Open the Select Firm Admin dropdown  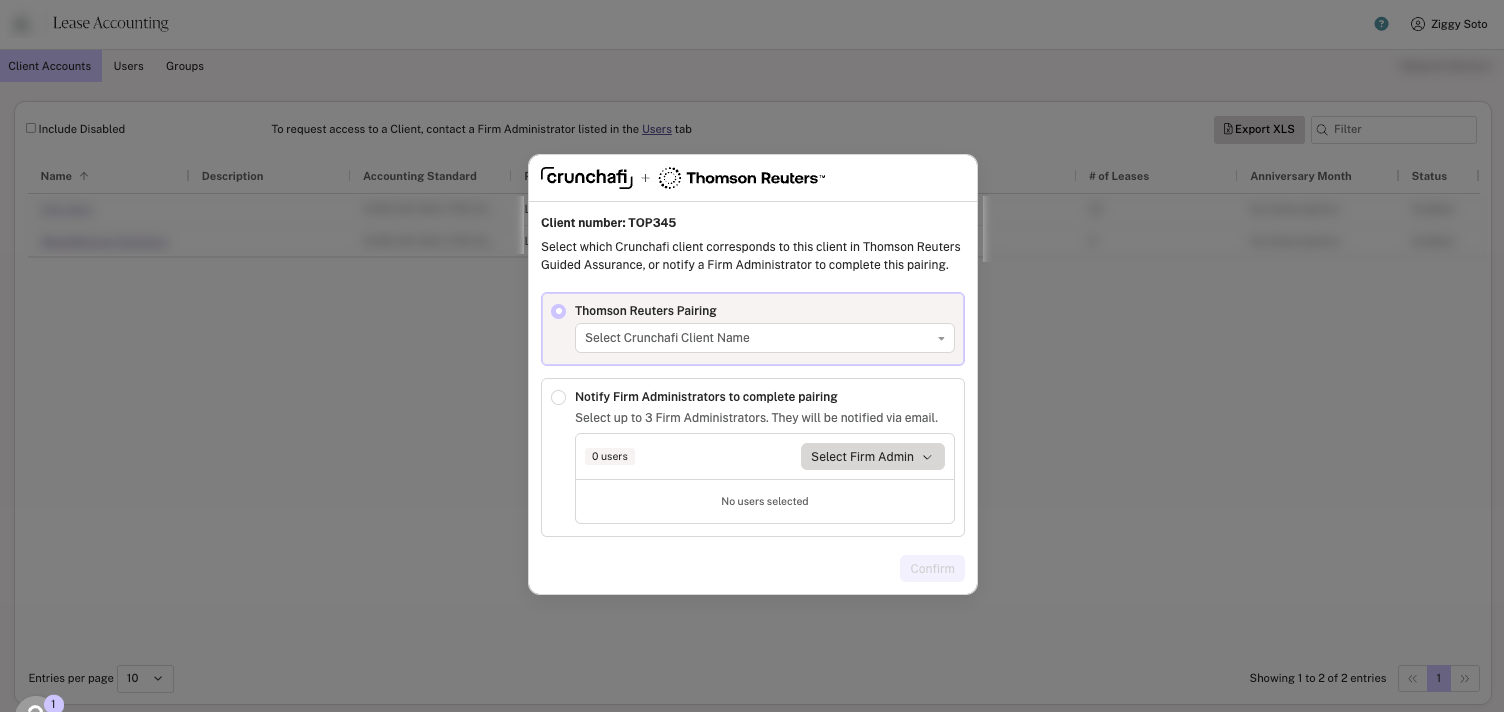coord(872,457)
